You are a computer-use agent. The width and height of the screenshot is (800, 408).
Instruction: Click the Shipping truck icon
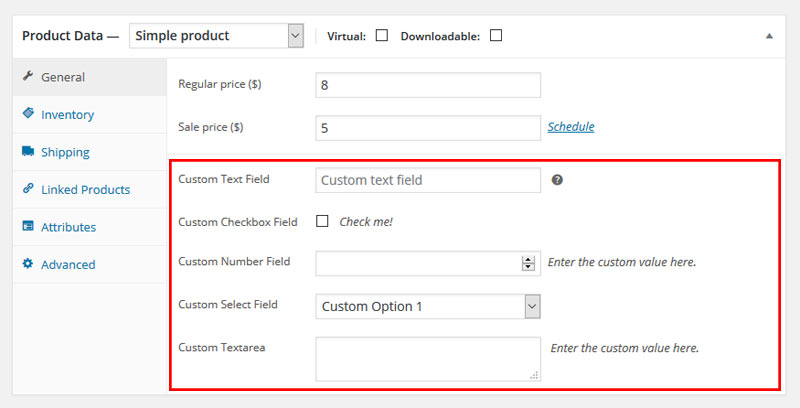tap(28, 150)
